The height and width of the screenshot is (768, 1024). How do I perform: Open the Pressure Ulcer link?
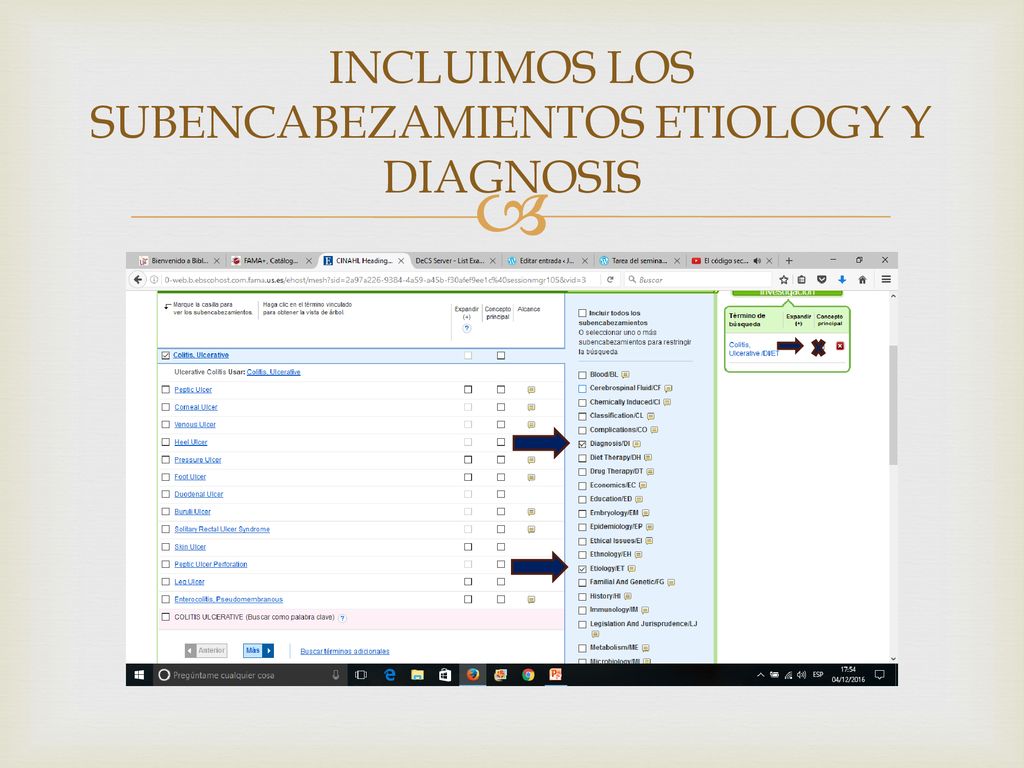(198, 460)
